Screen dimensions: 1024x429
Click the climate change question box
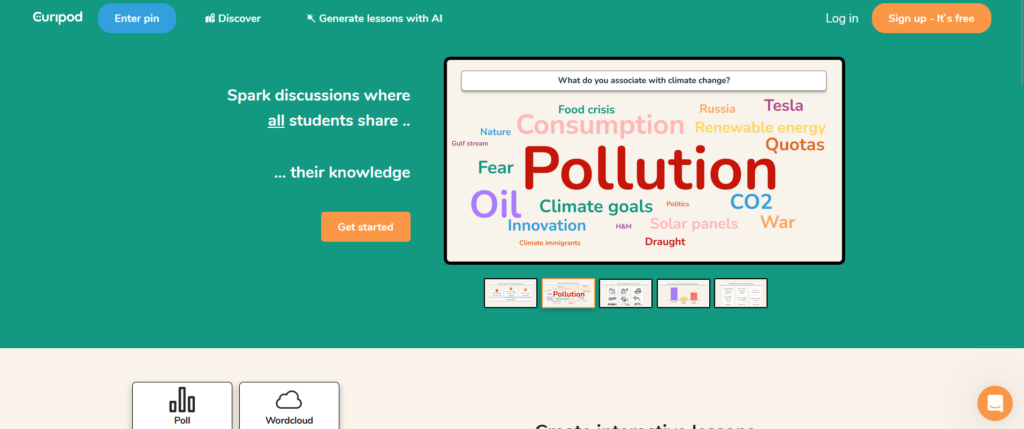coord(643,81)
